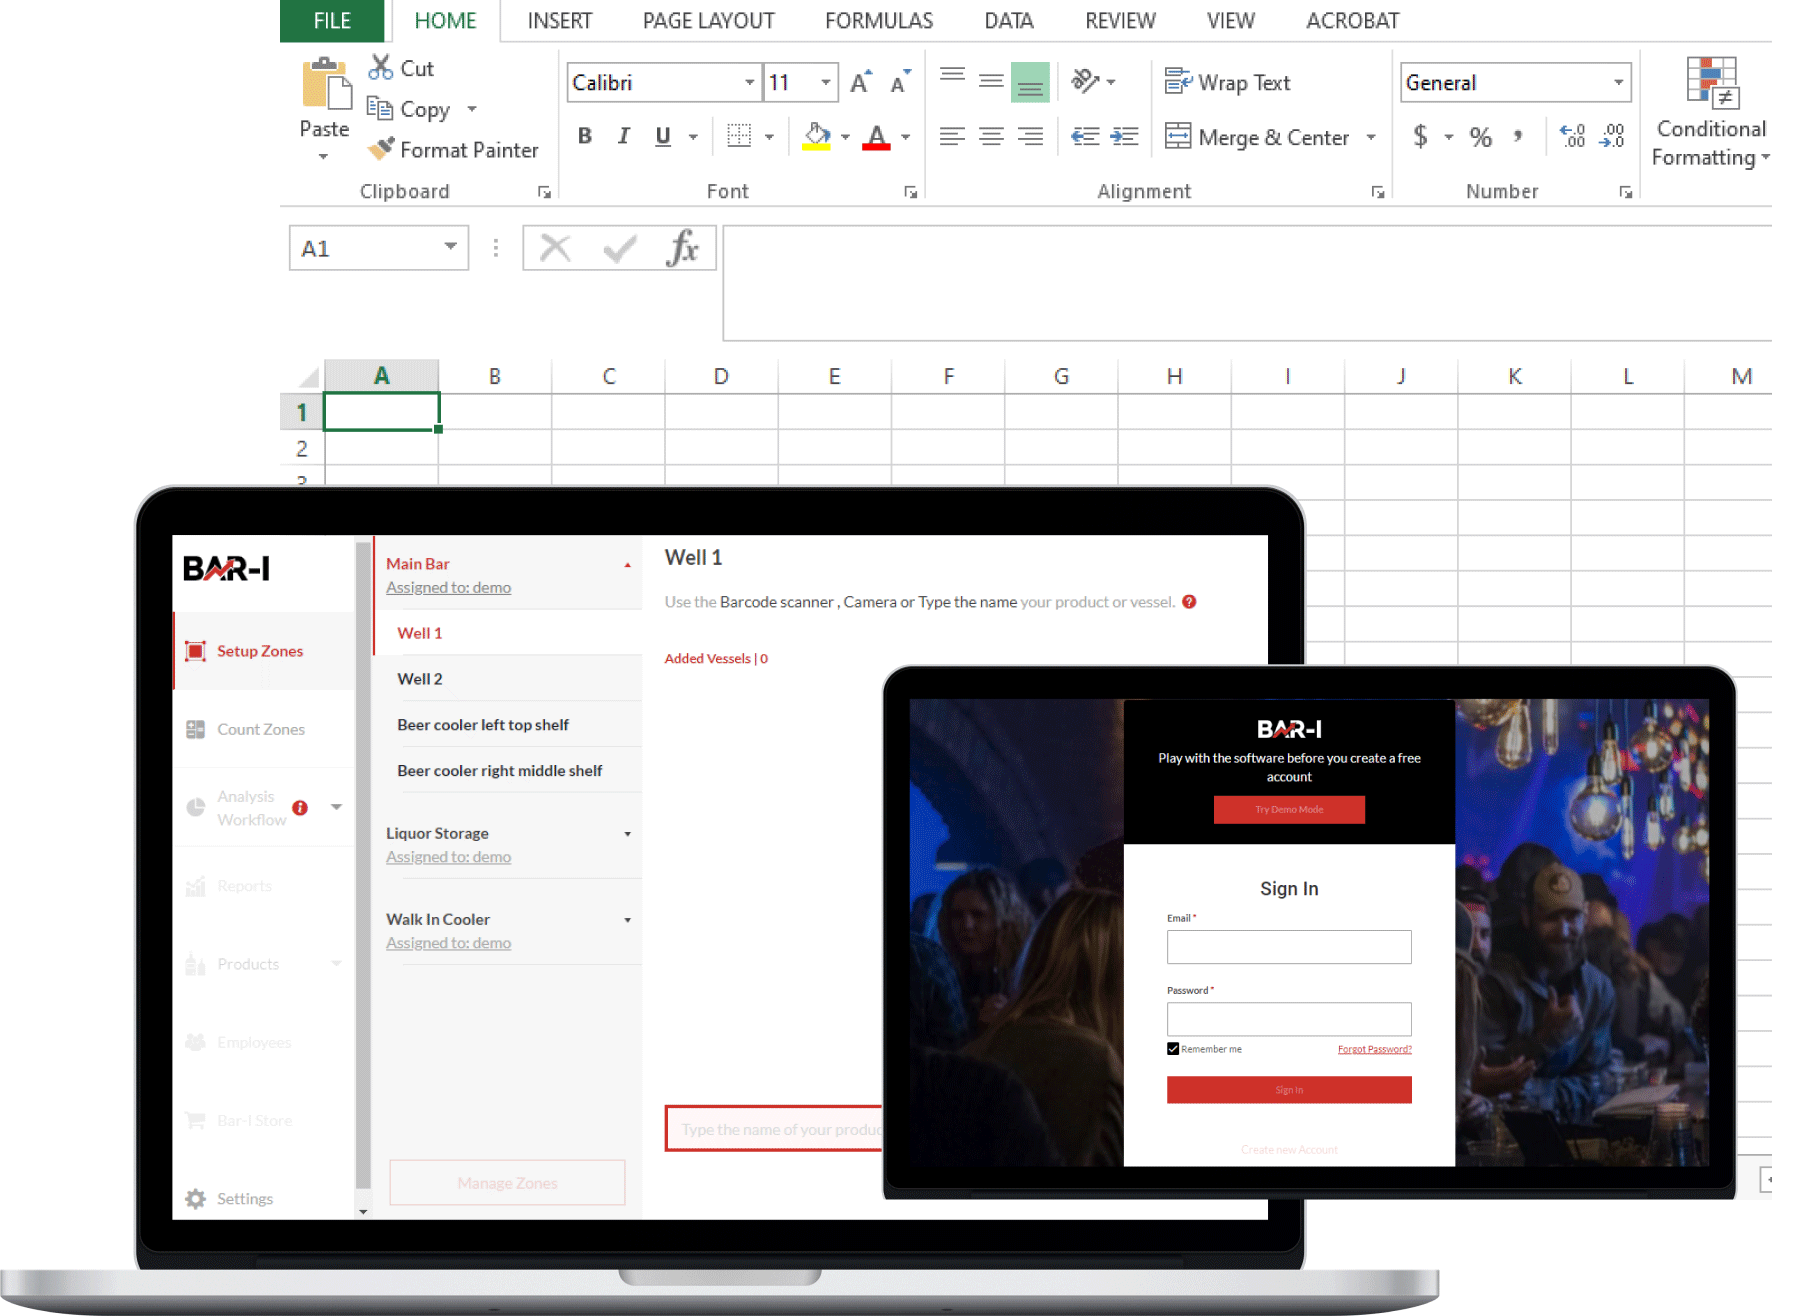Open the font size 11 dropdown
The width and height of the screenshot is (1806, 1316).
click(826, 82)
